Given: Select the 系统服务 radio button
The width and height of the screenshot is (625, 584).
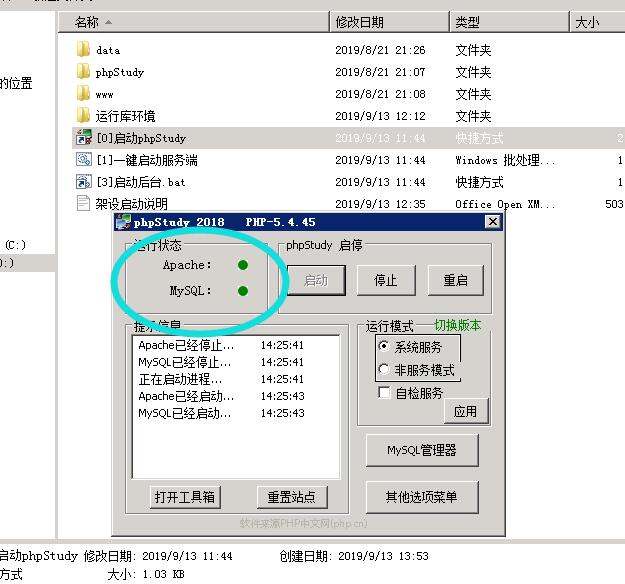Looking at the screenshot, I should click(x=385, y=347).
